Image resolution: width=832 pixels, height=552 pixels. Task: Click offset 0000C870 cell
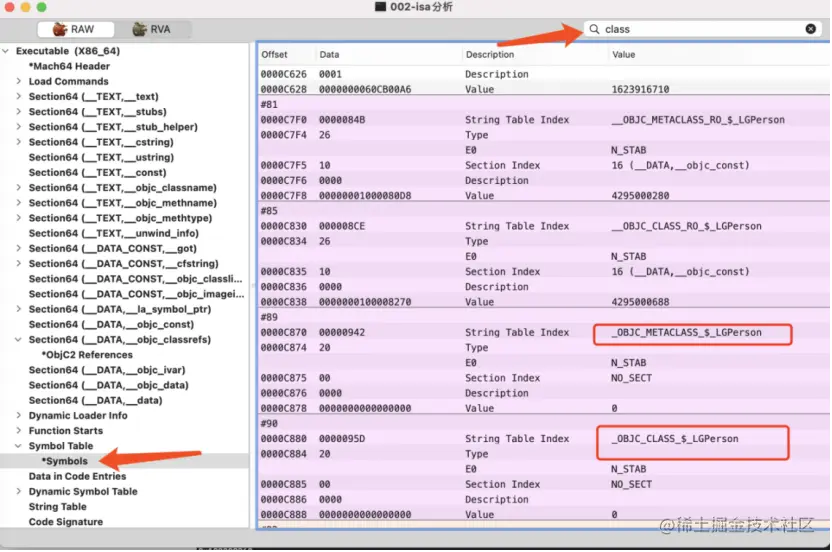click(x=283, y=333)
